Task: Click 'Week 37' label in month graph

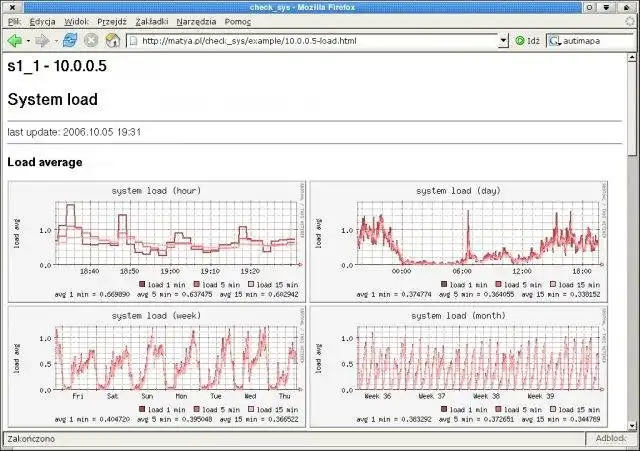Action: [x=432, y=396]
